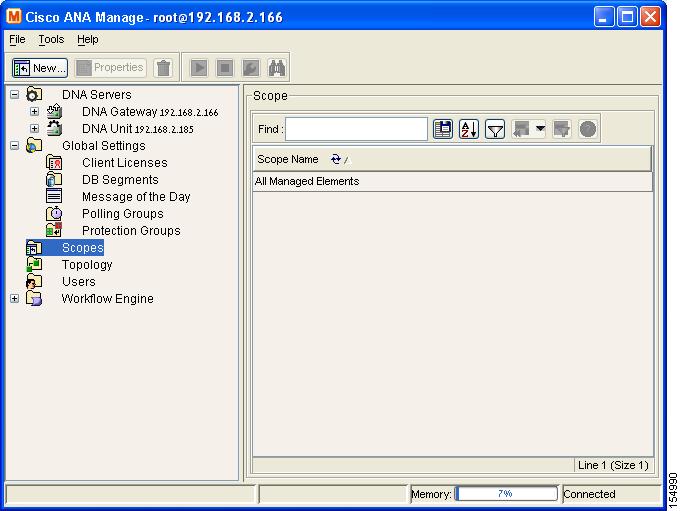Click the Message of the Day icon
Screen dimensions: 680x511
tap(54, 196)
